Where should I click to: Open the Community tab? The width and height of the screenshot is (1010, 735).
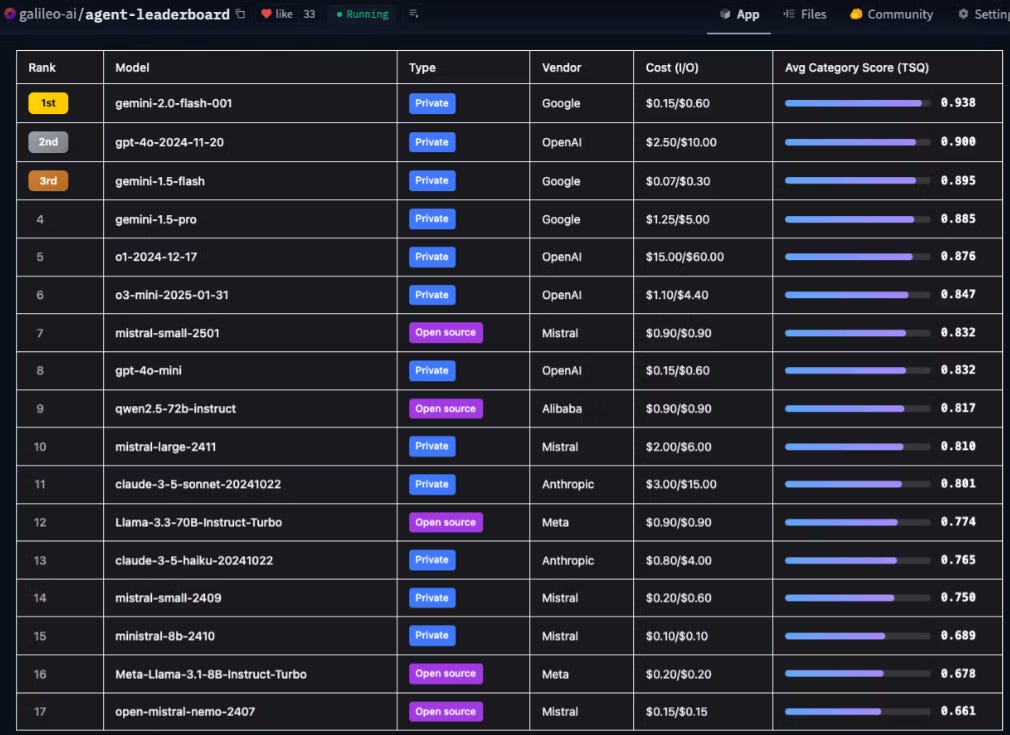click(x=891, y=14)
